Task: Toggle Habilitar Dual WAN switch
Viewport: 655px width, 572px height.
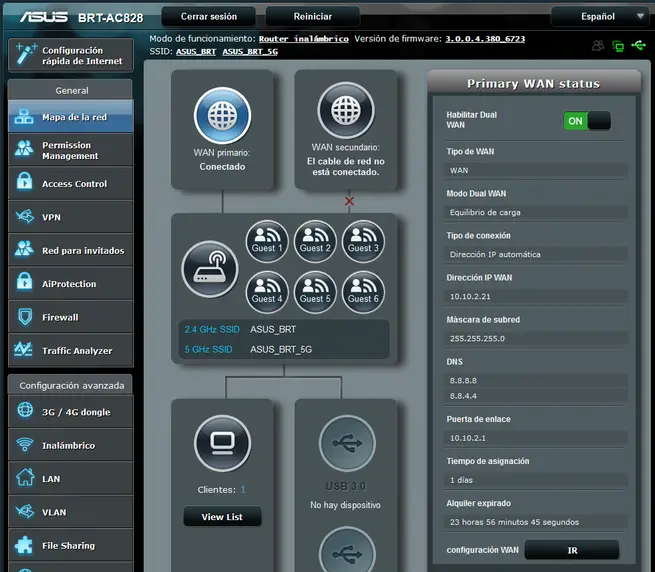Action: [x=586, y=121]
